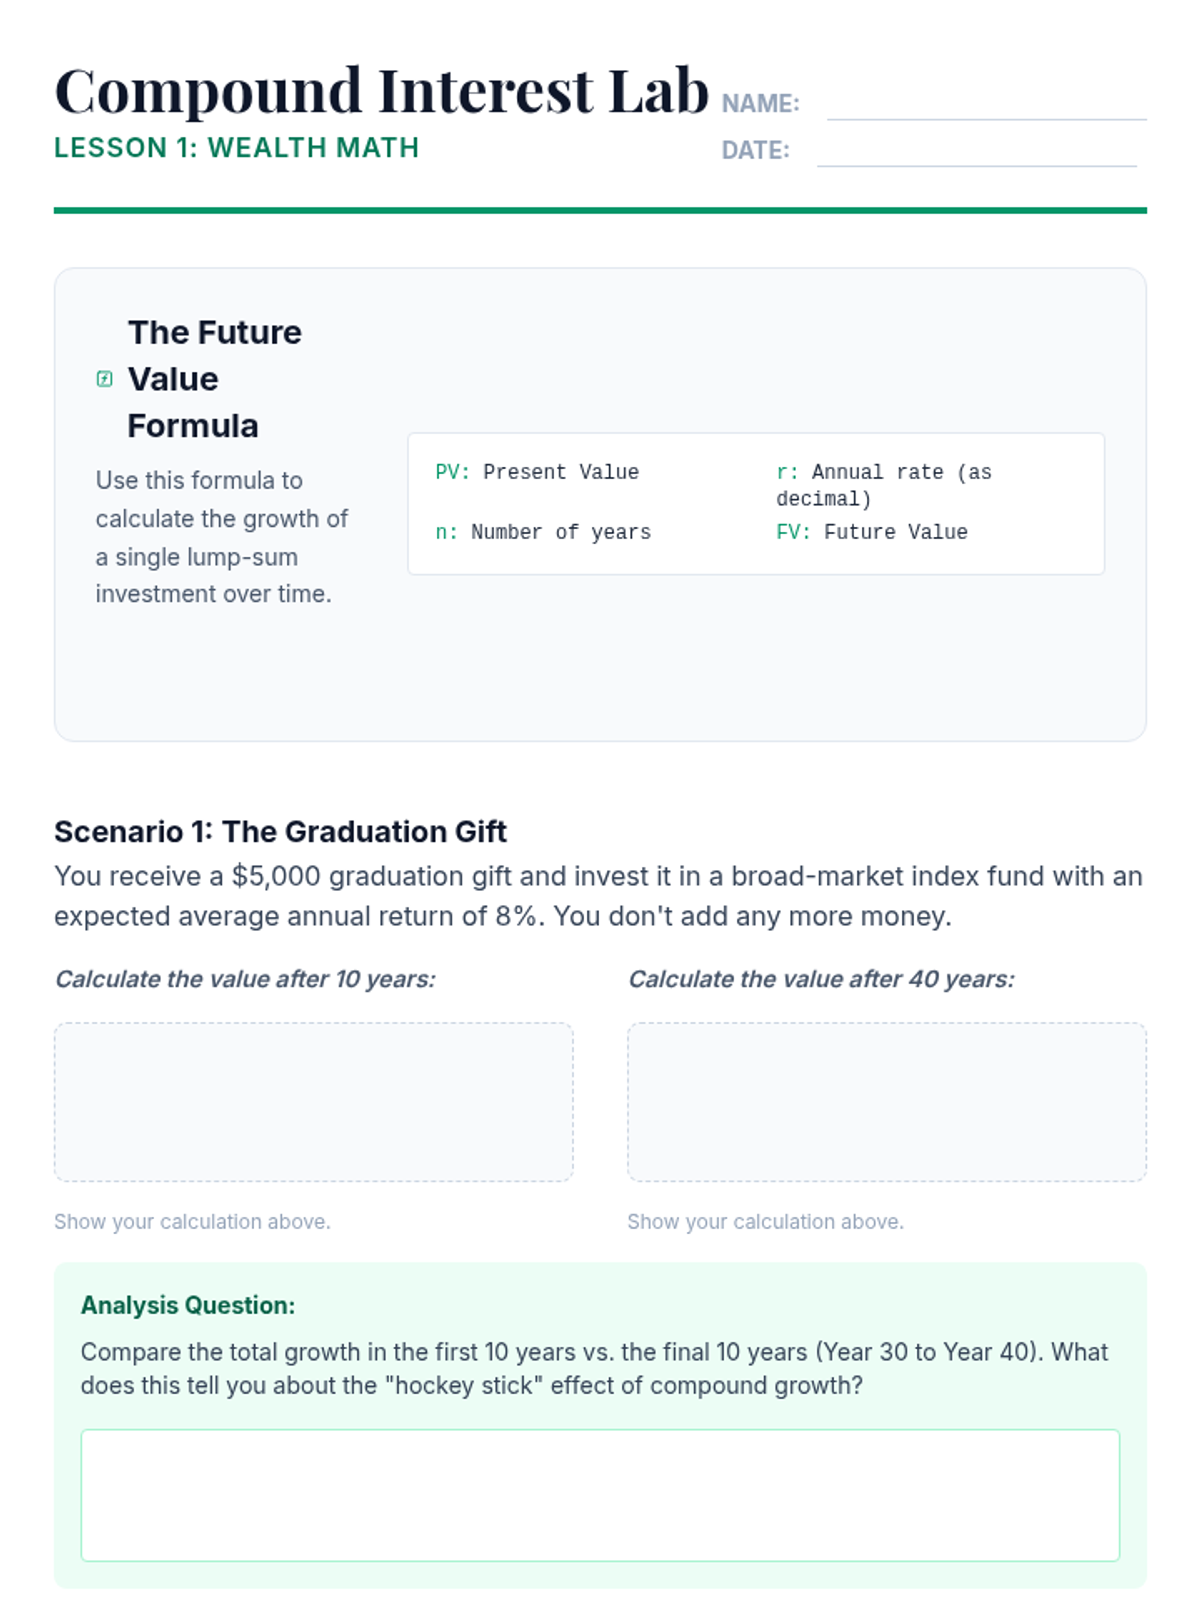Click the n: Number of years definition
Image resolution: width=1200 pixels, height=1600 pixels.
[x=543, y=532]
